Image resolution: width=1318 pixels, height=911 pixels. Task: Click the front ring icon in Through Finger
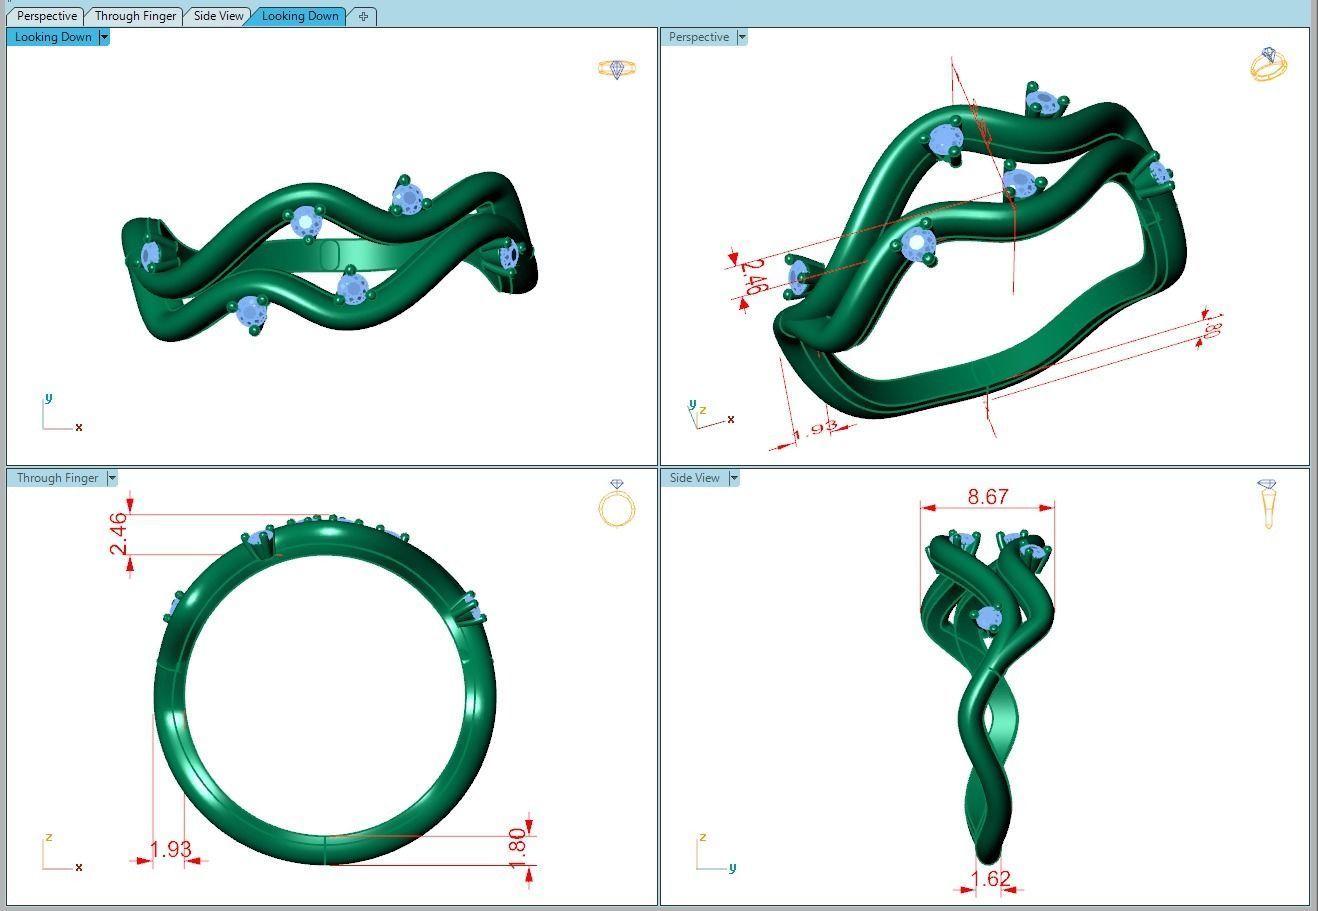pos(617,503)
